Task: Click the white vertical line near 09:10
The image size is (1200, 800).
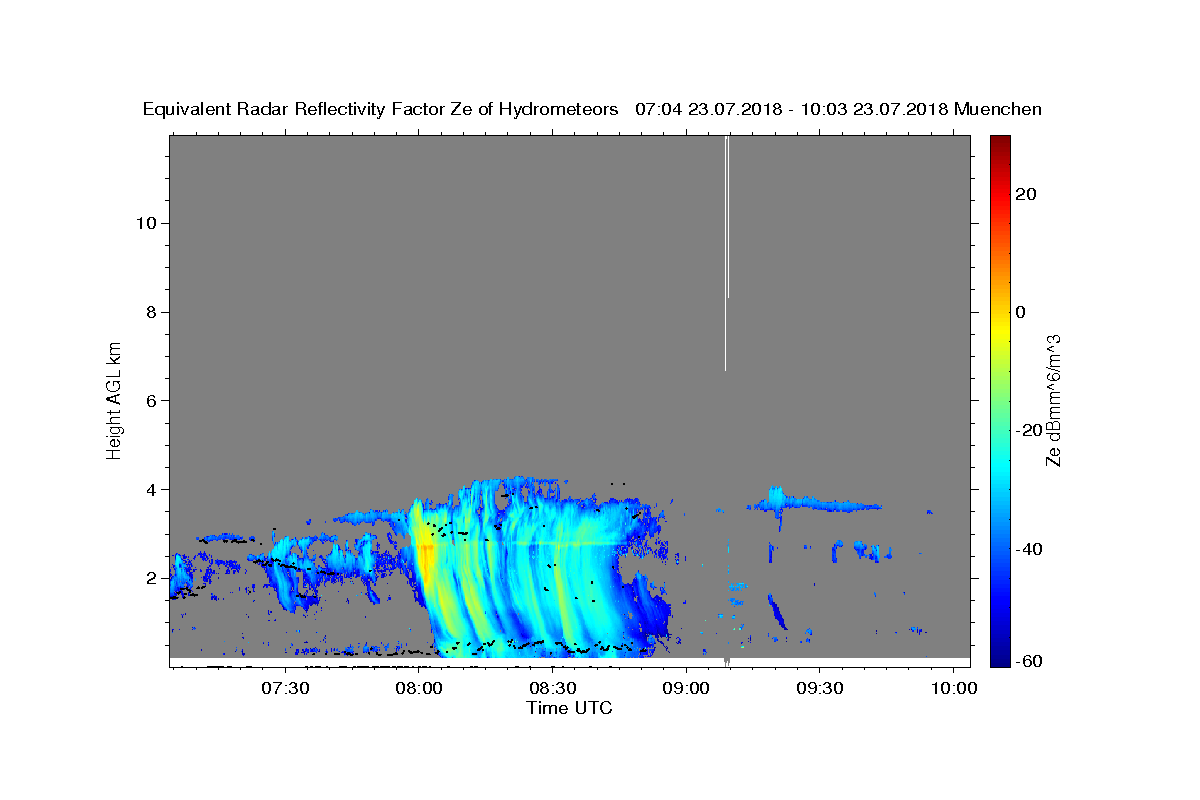Action: (x=727, y=253)
